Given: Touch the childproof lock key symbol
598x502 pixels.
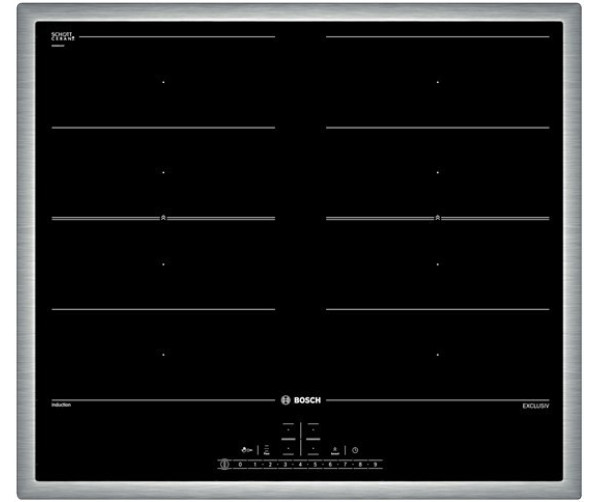Looking at the screenshot, I should coord(247,450).
